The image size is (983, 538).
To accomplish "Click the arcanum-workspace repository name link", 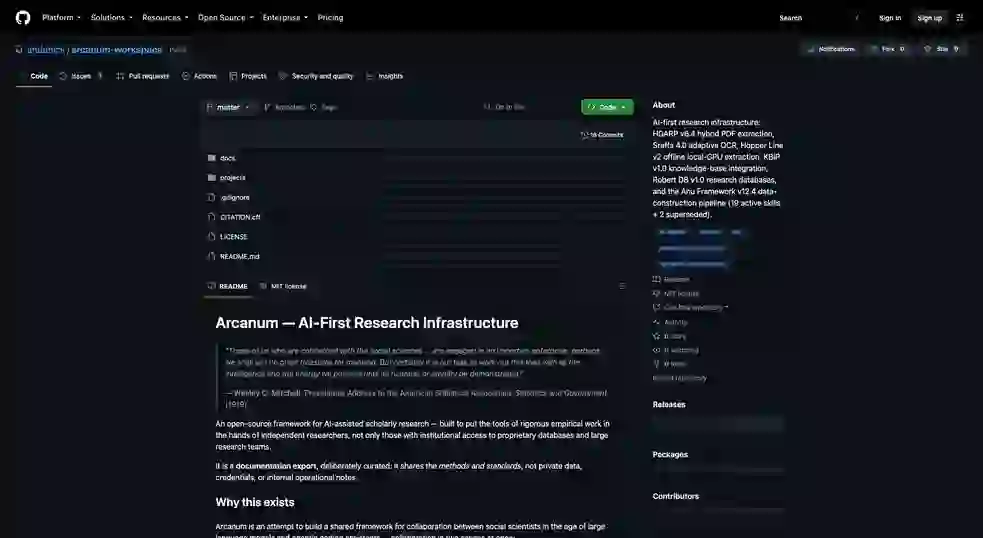I will 117,50.
